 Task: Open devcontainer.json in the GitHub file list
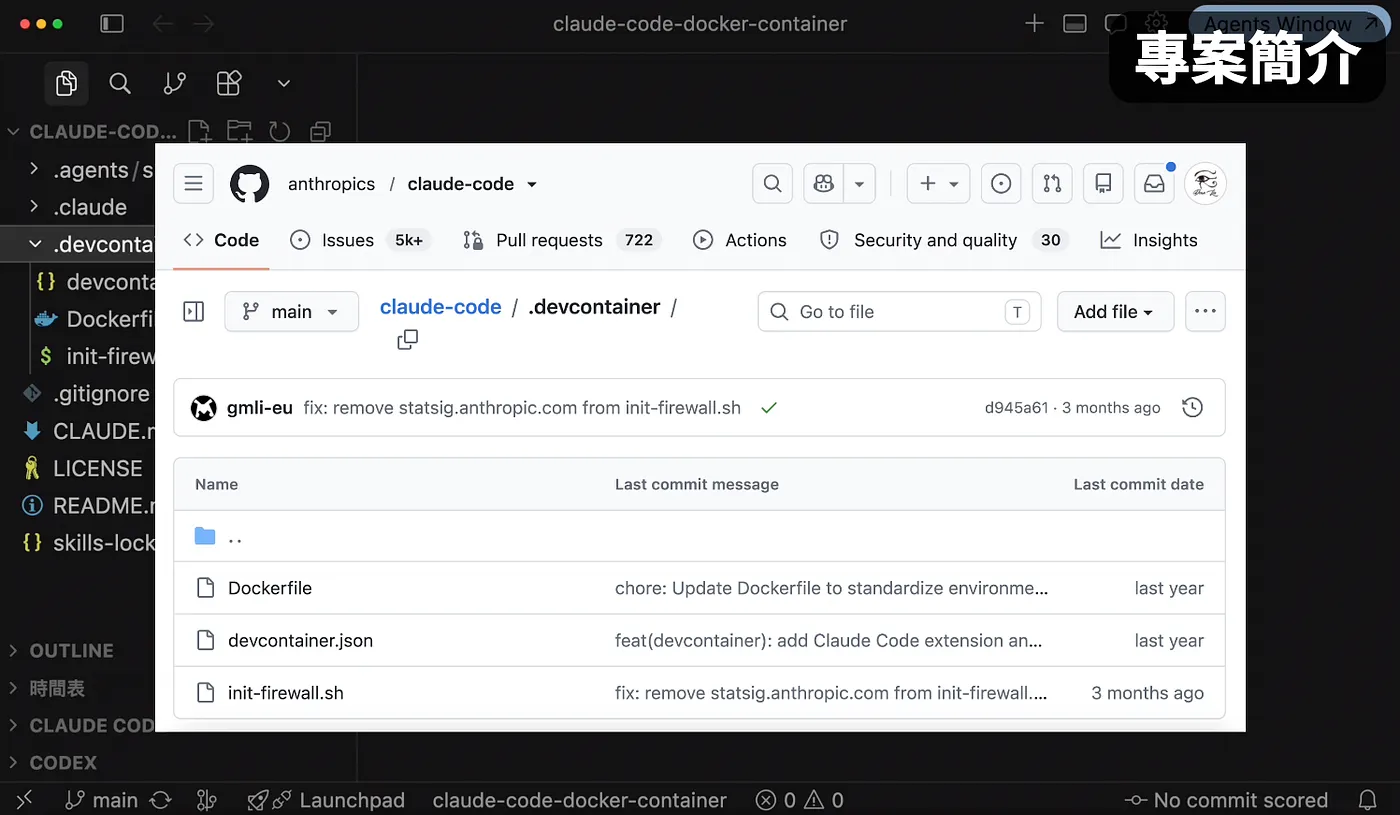(x=300, y=641)
